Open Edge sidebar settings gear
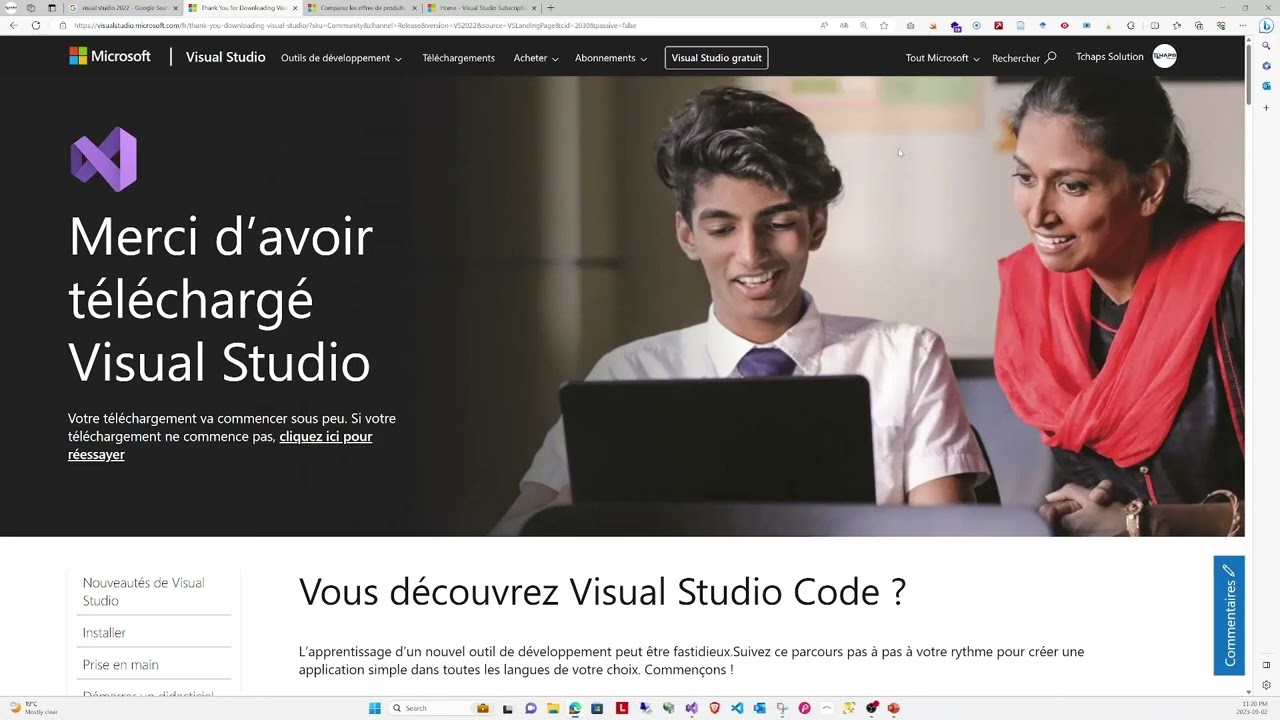Viewport: 1280px width, 720px height. tap(1266, 685)
